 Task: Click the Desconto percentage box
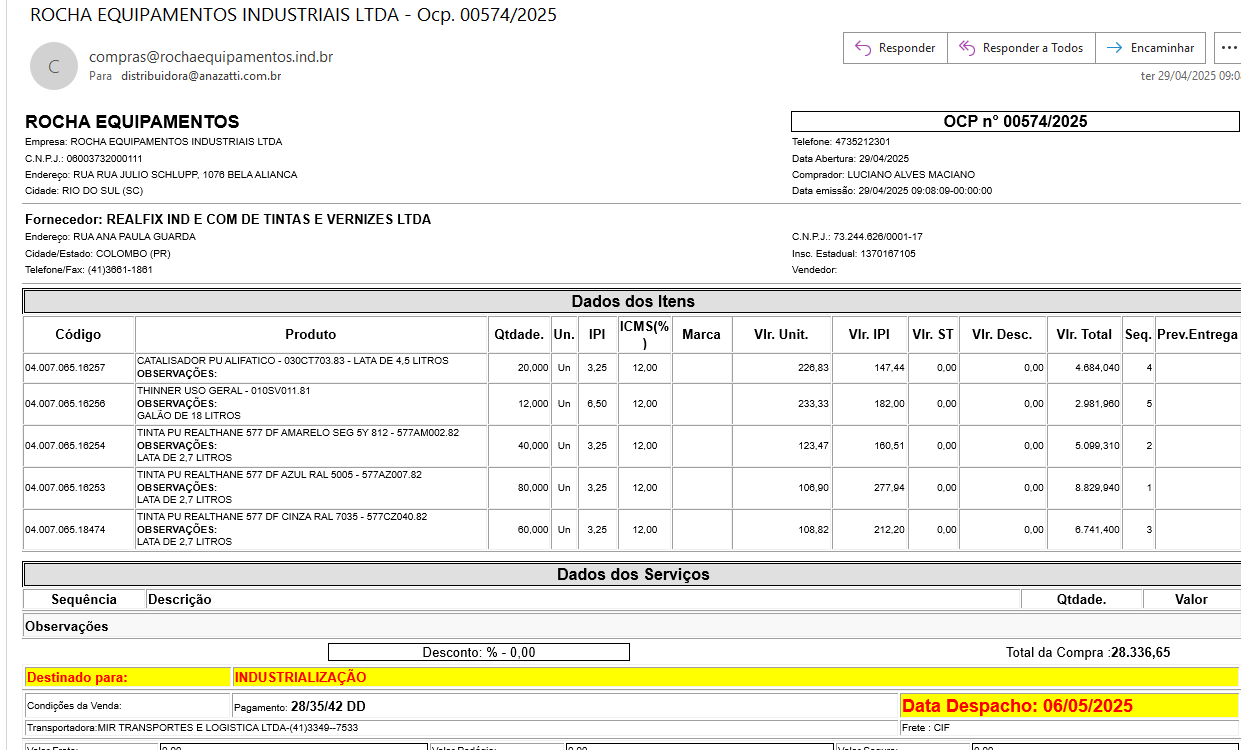point(478,652)
